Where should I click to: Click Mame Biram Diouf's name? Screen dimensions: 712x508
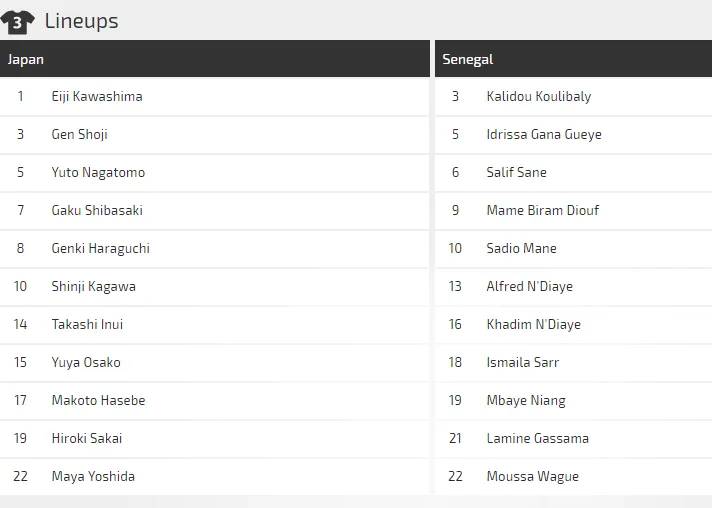(542, 211)
